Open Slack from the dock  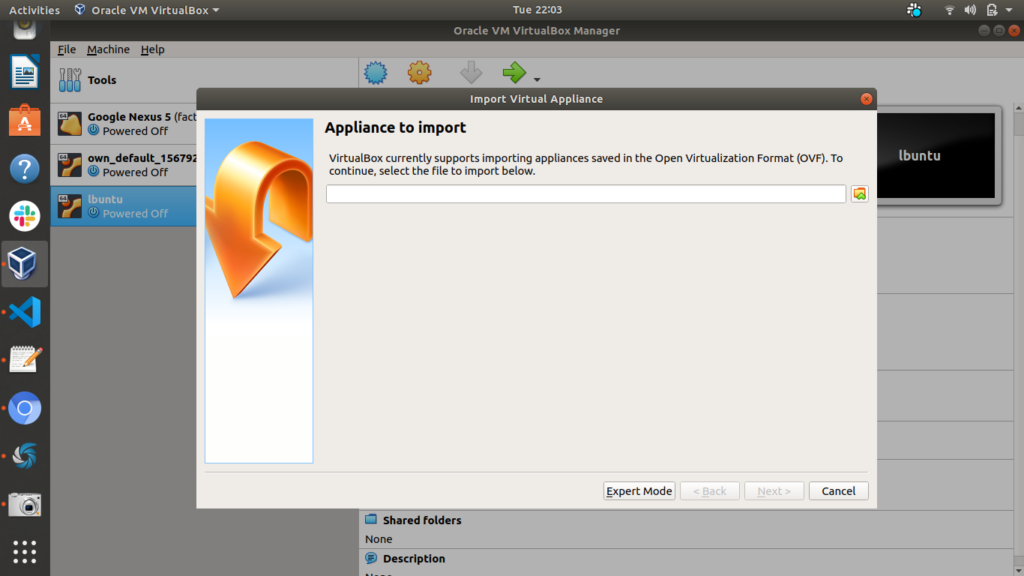(x=25, y=216)
